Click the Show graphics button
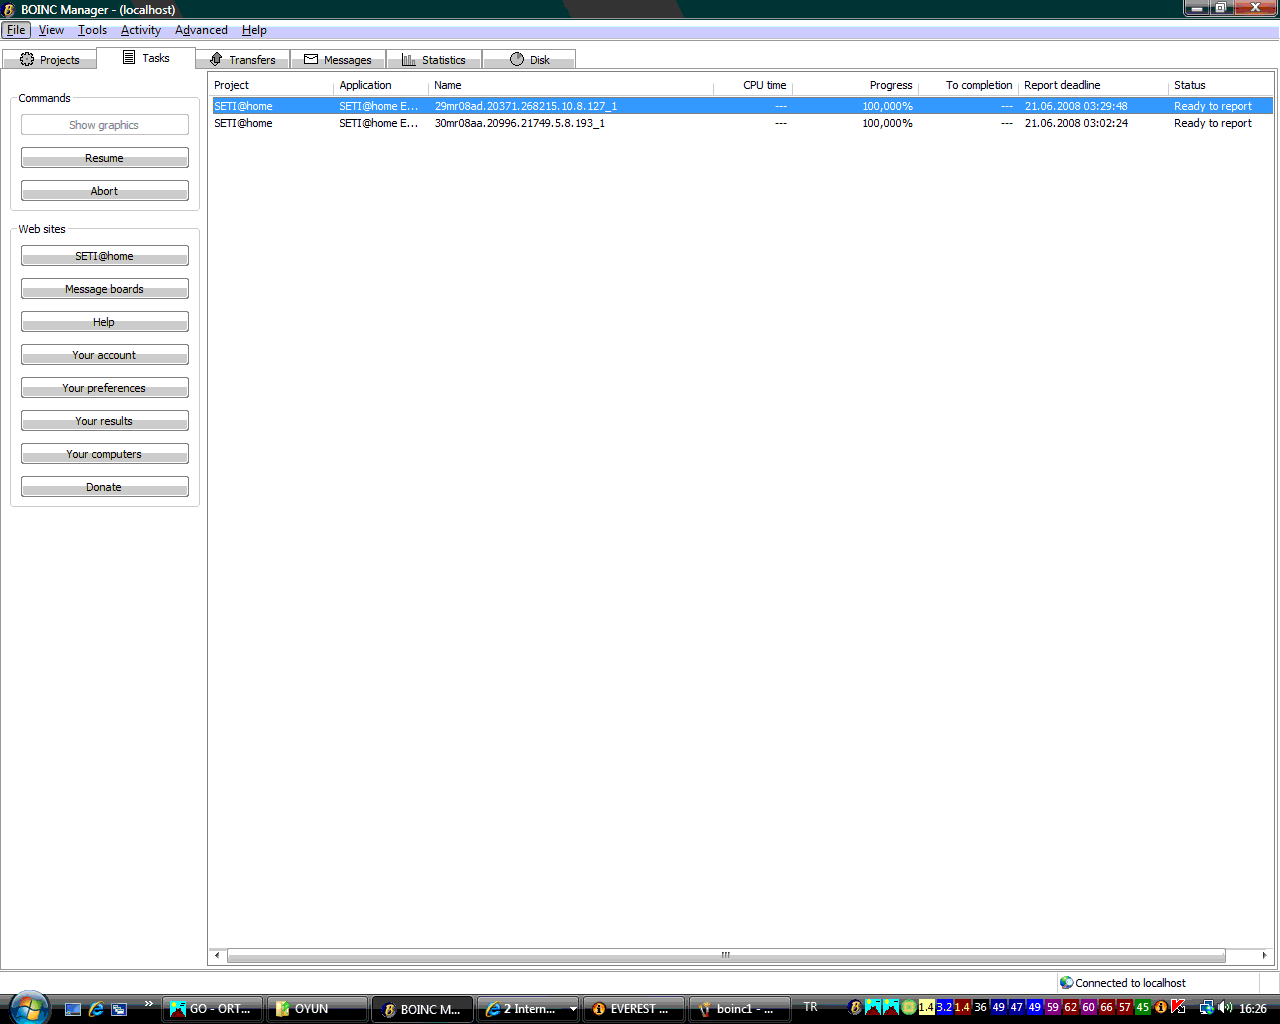 (x=104, y=125)
